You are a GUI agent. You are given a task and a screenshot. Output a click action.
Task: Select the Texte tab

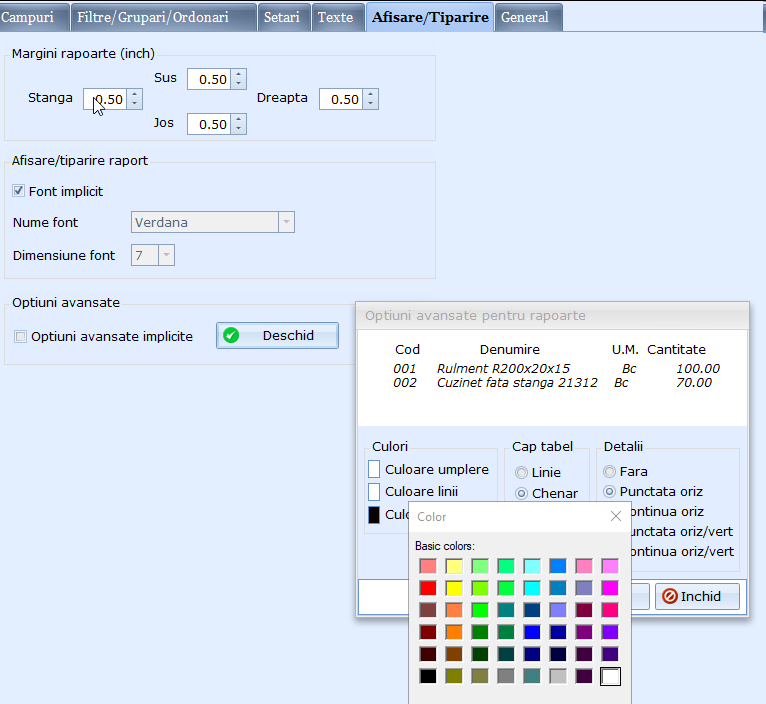tap(338, 17)
